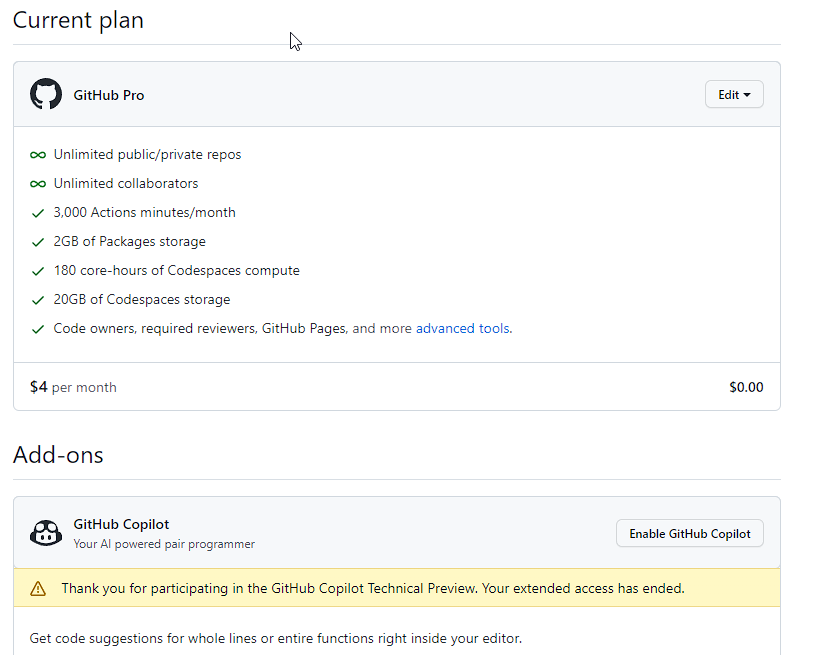Click checkmark beside 3,000 Actions minutes/month
The width and height of the screenshot is (821, 655).
(x=38, y=213)
